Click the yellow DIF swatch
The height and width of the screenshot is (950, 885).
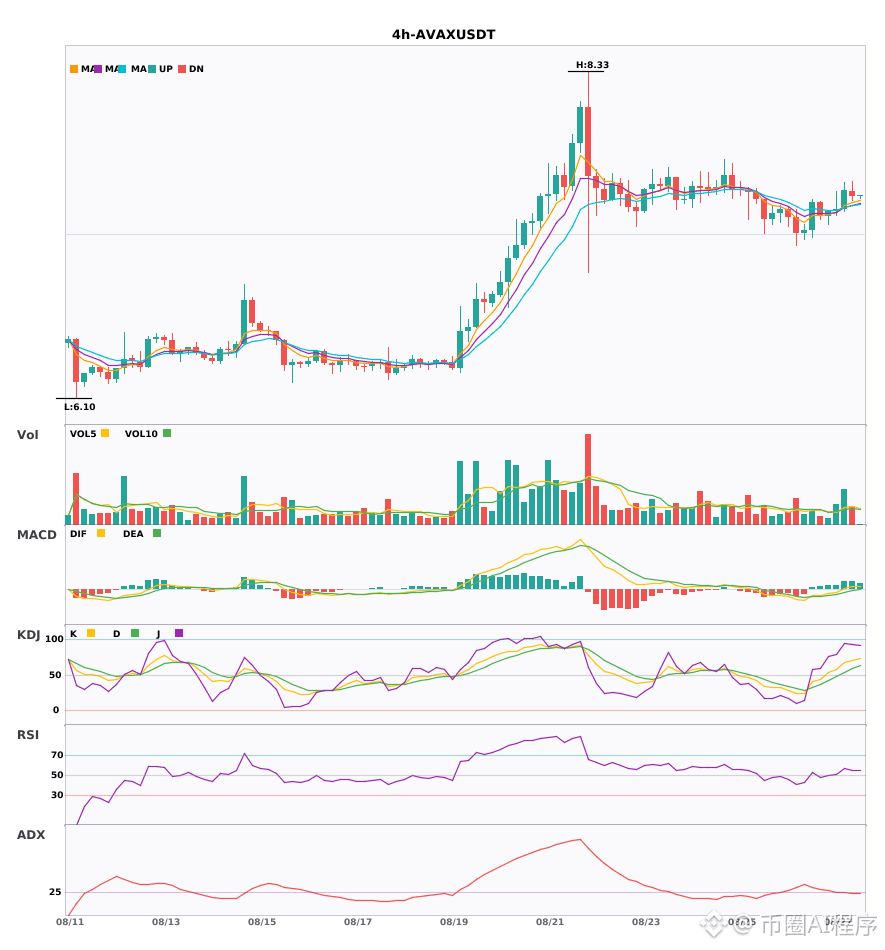[101, 533]
